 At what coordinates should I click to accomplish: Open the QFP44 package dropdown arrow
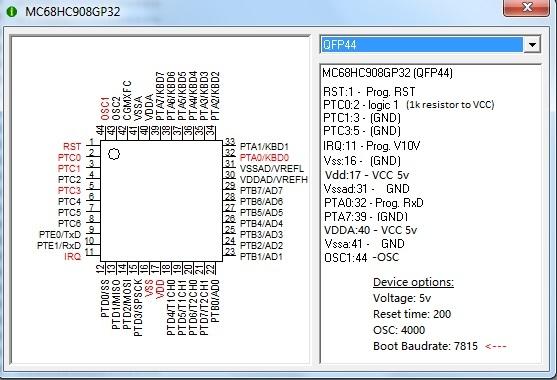click(532, 45)
